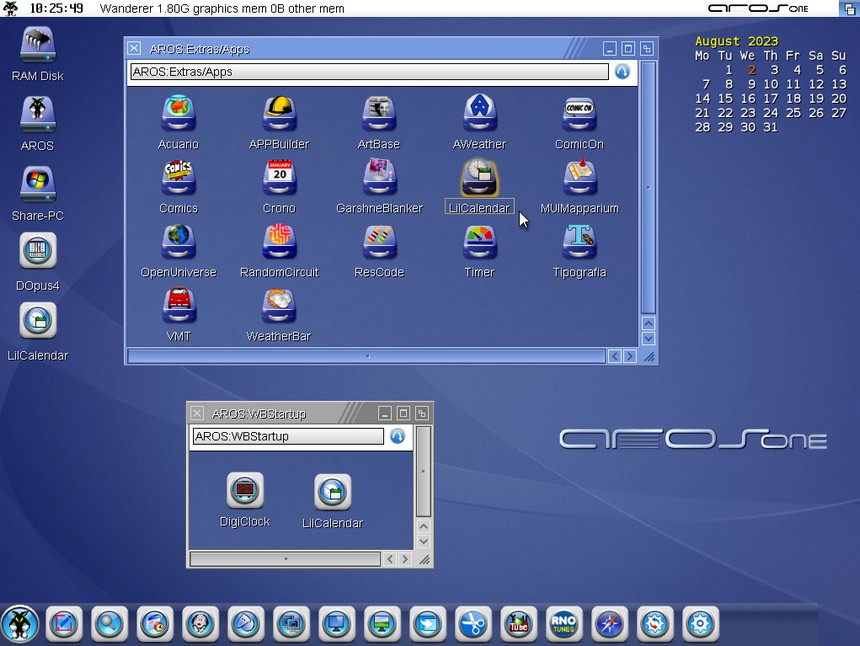The image size is (860, 646).
Task: Click the AROS:WBStartup path text field
Action: pyautogui.click(x=287, y=437)
